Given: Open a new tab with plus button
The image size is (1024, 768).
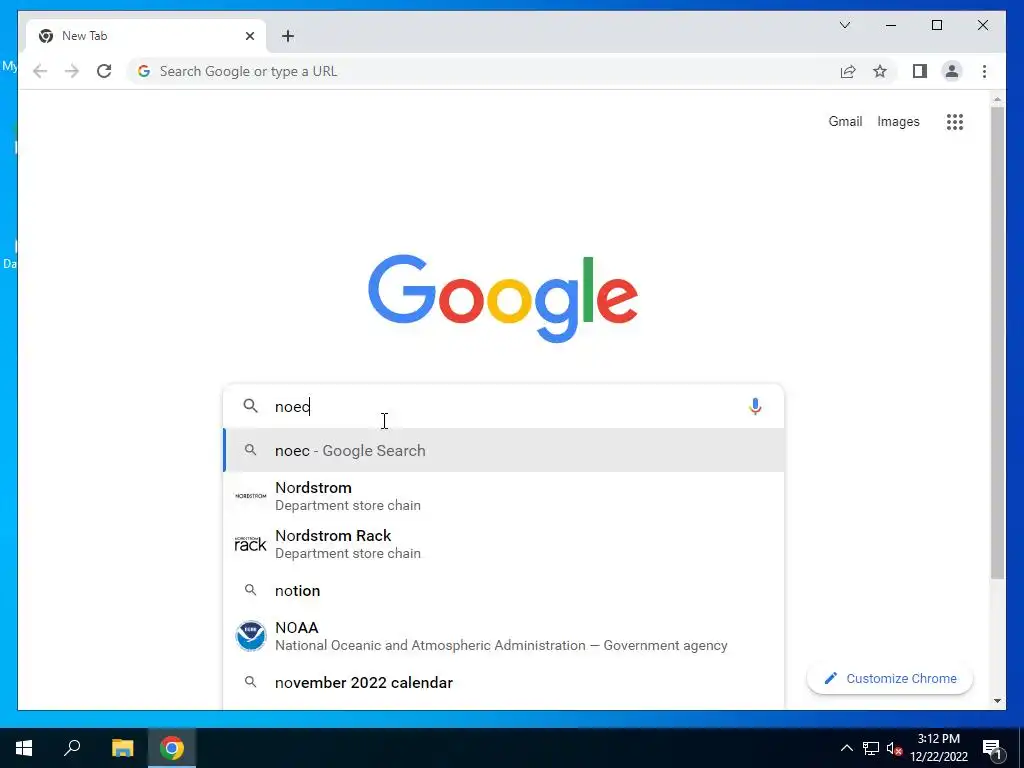Looking at the screenshot, I should [288, 36].
